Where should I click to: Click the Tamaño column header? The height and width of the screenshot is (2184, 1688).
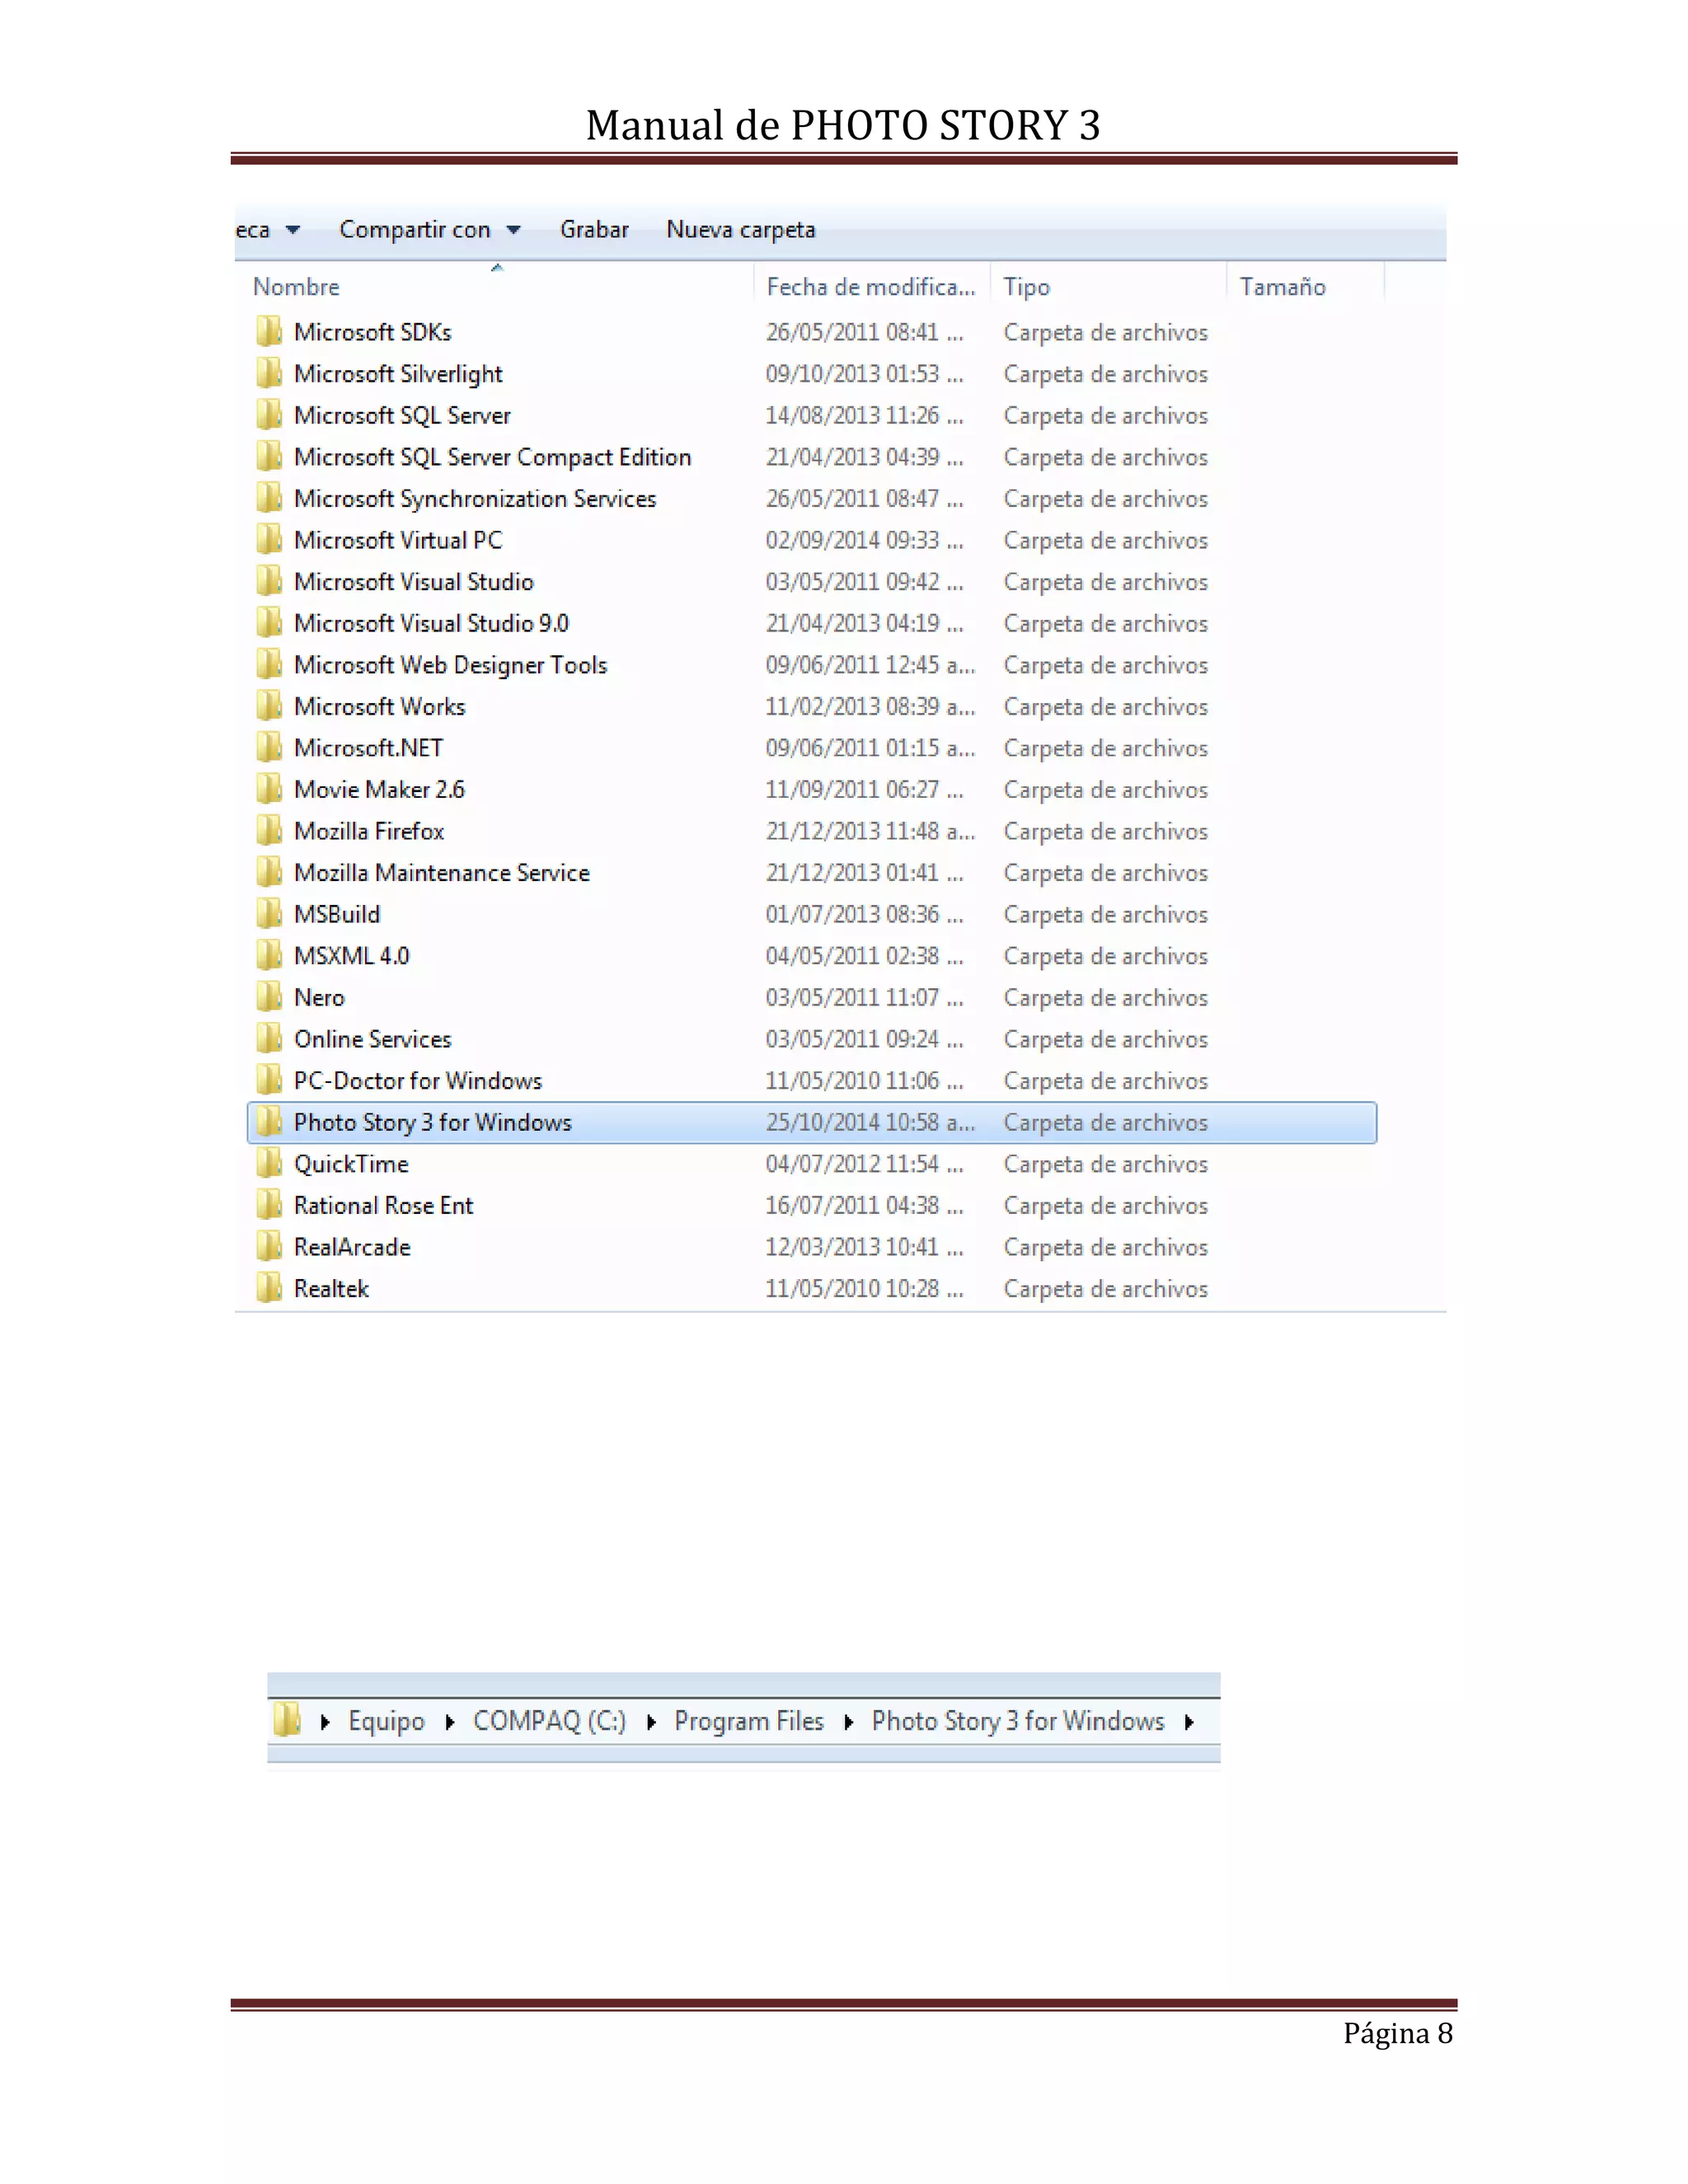click(x=1282, y=287)
